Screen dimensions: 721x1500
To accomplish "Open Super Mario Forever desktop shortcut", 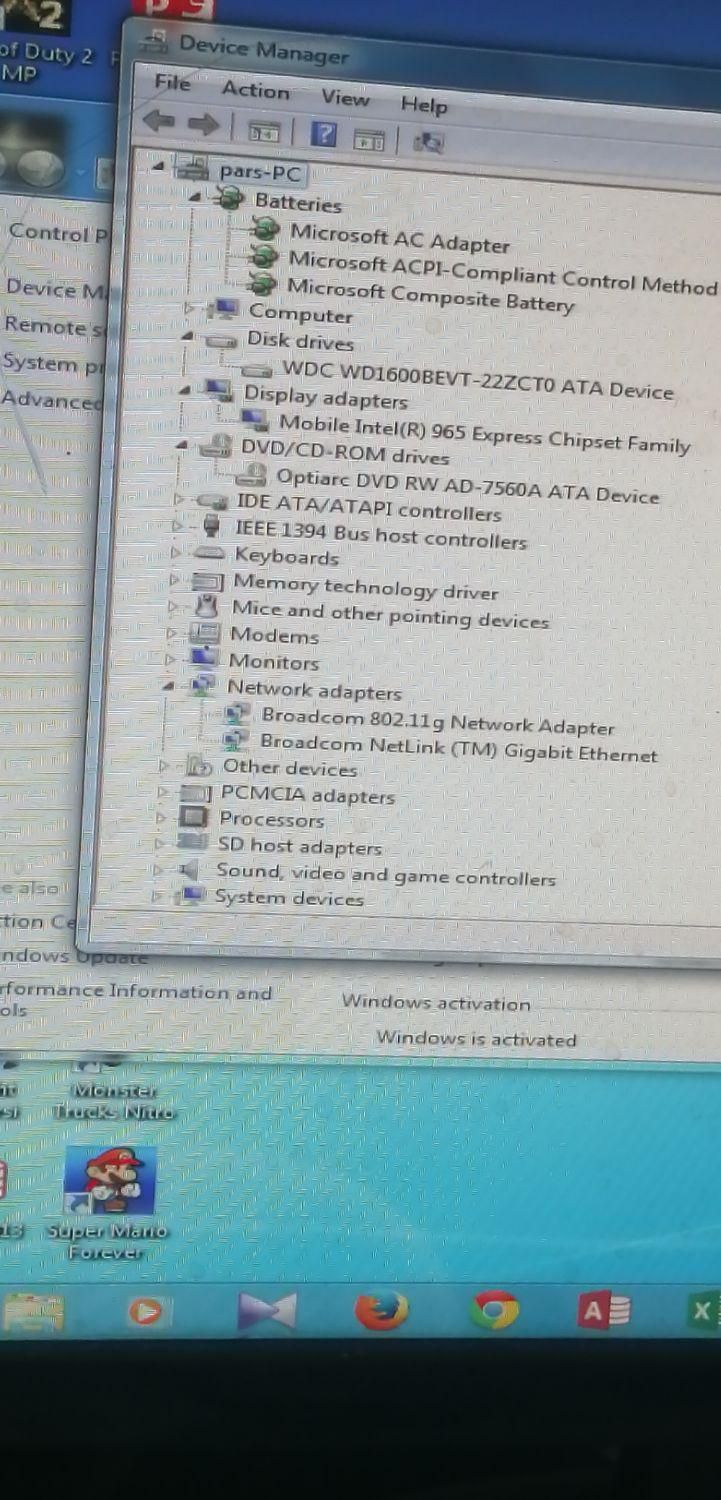I will 108,1204.
